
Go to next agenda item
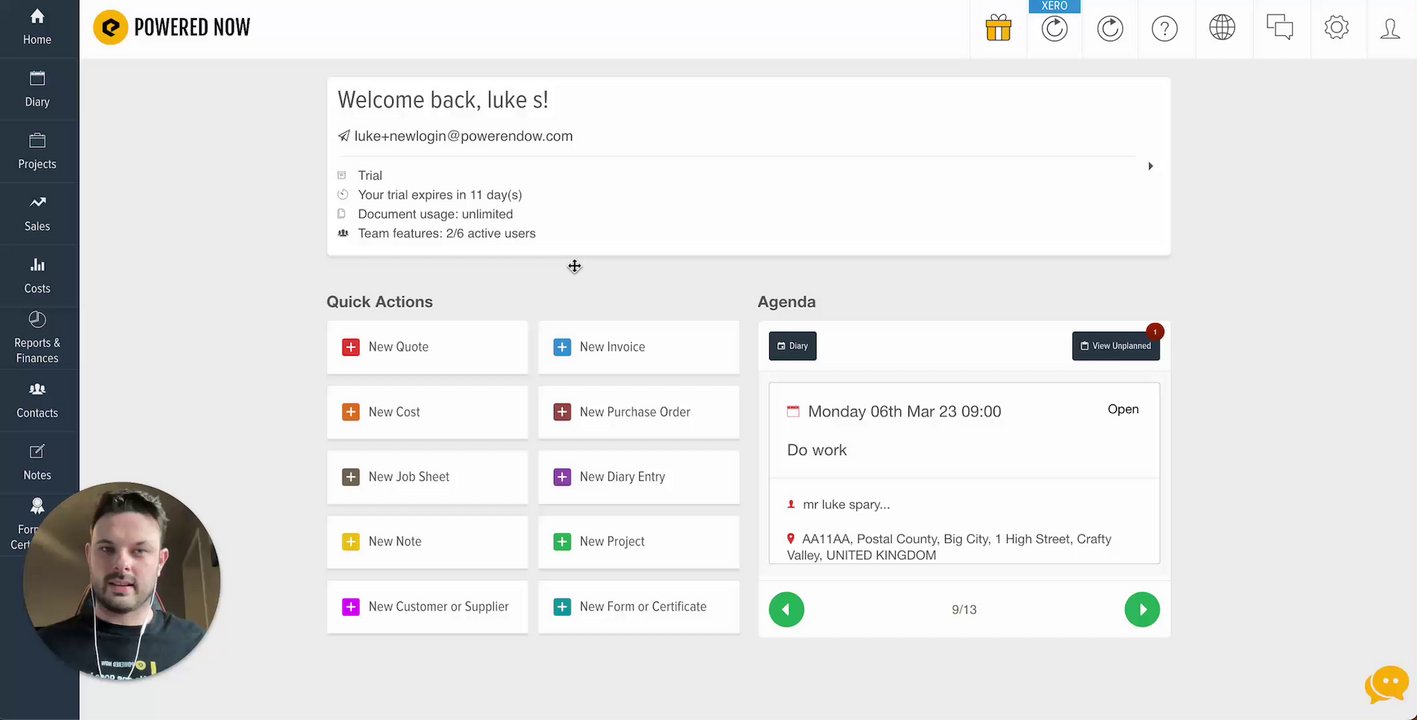(1142, 609)
